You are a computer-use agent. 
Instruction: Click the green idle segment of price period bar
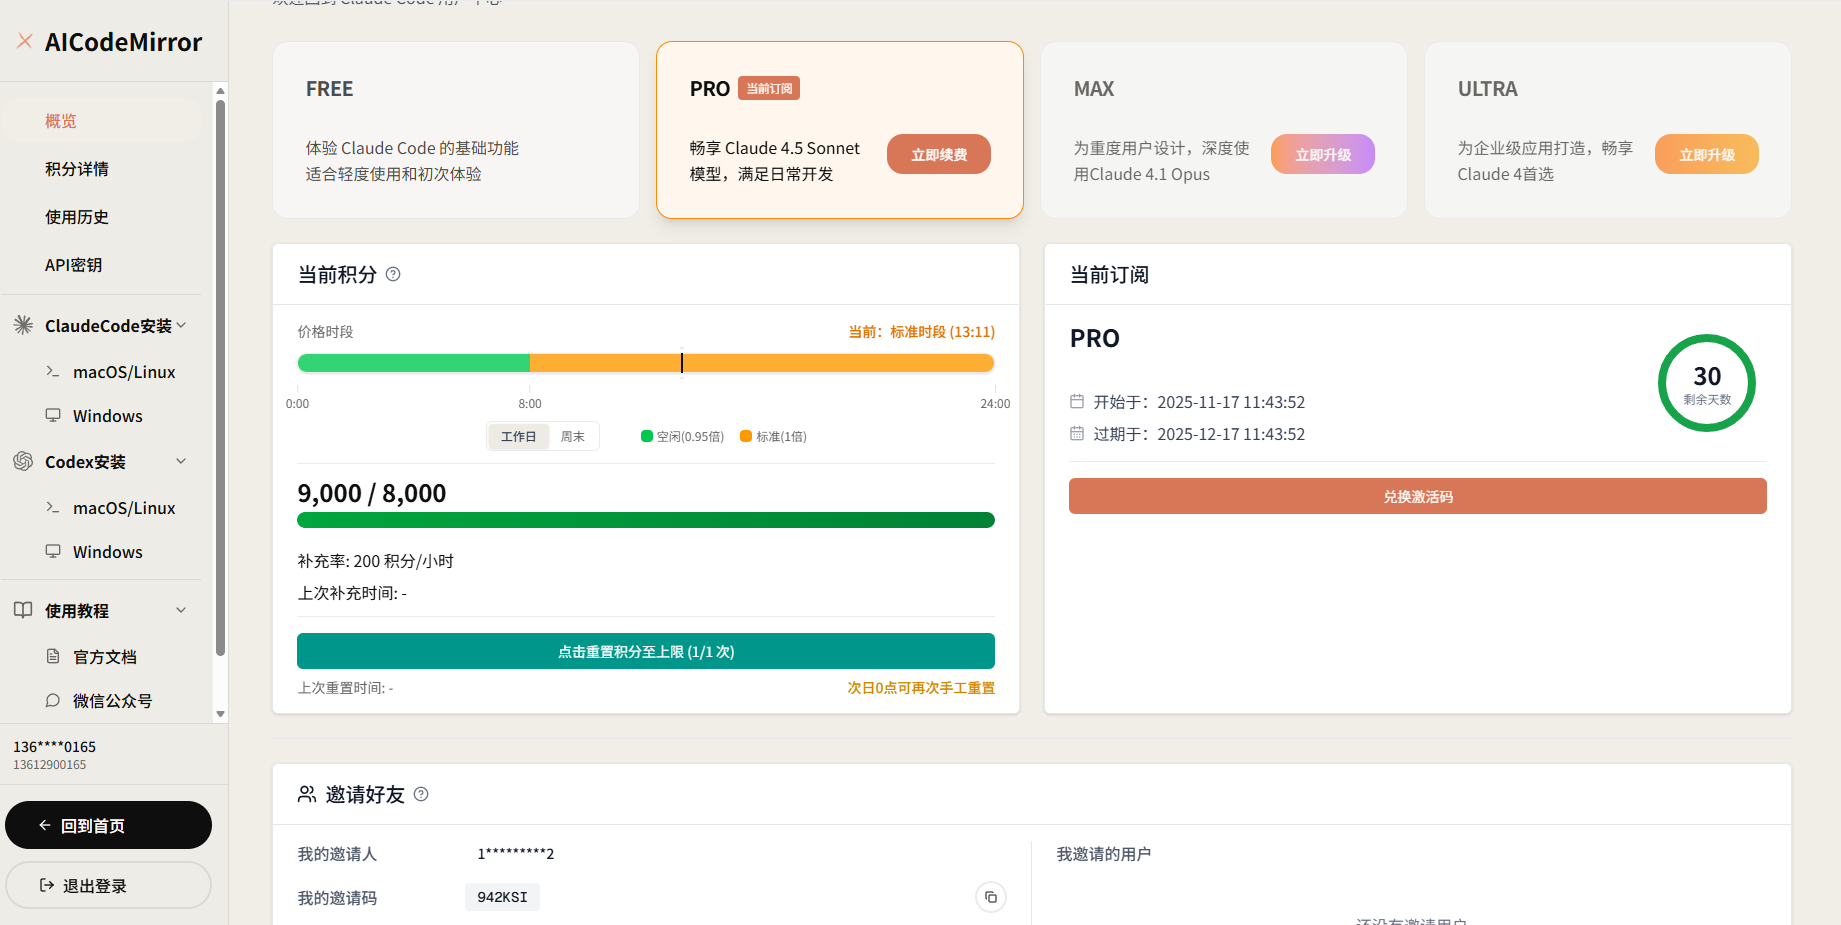pyautogui.click(x=413, y=362)
